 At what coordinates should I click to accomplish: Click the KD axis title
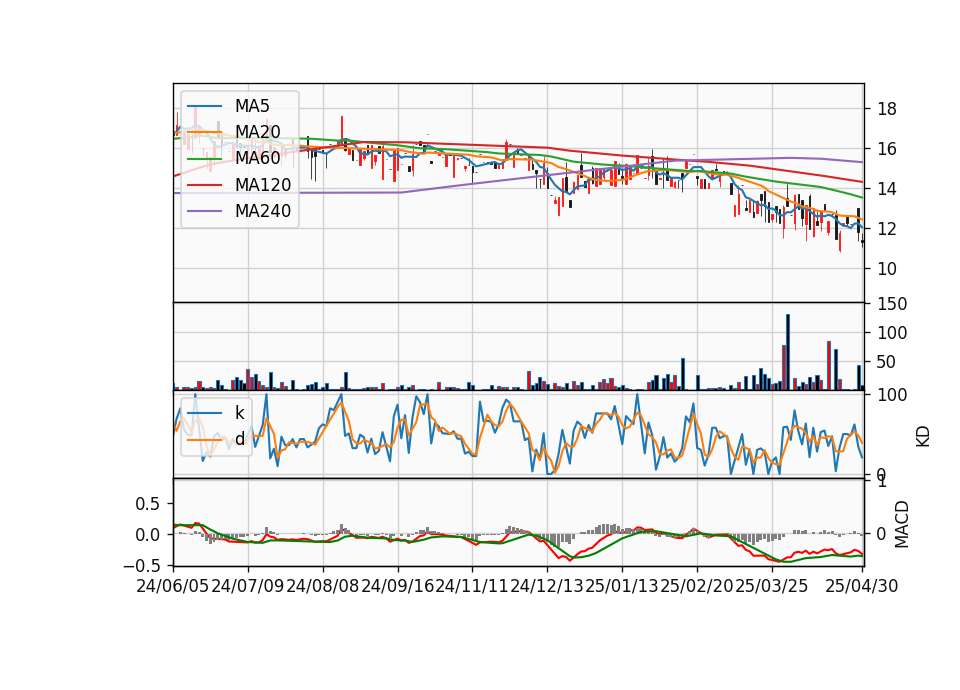point(923,437)
